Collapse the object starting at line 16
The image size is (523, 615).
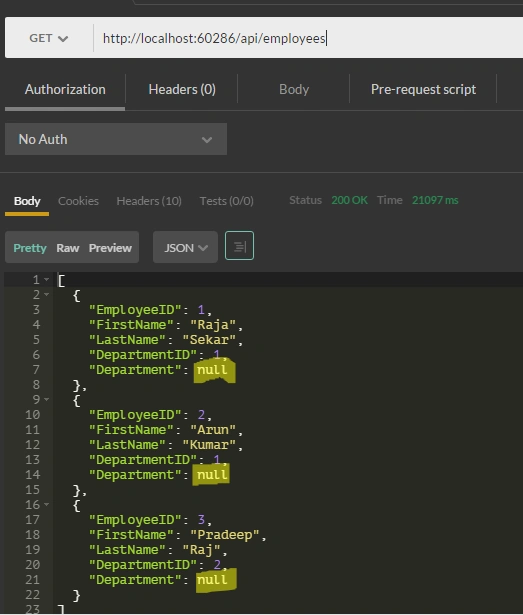click(x=47, y=504)
